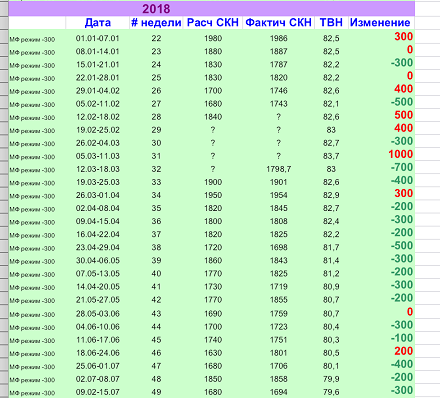Select the Расч СКН value 1980
This screenshot has height=398, width=440.
coord(213,38)
